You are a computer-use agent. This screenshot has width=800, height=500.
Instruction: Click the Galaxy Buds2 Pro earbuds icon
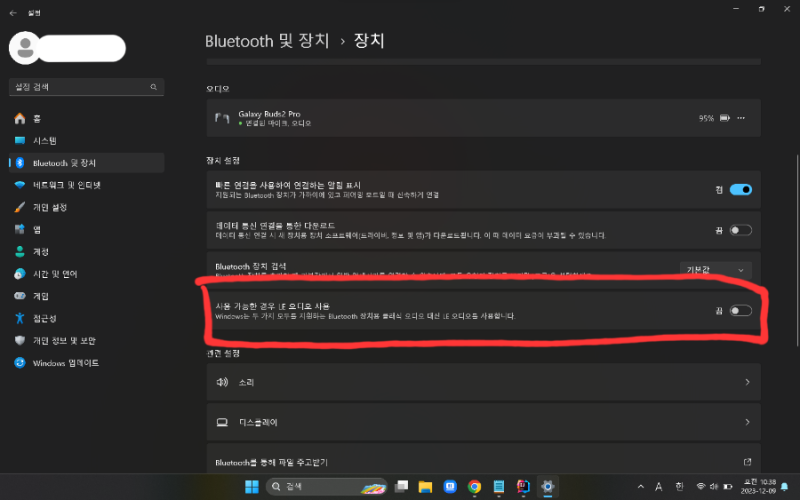(222, 118)
